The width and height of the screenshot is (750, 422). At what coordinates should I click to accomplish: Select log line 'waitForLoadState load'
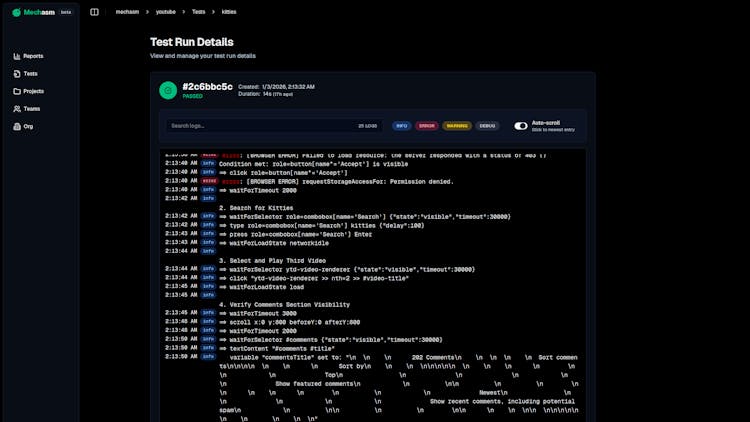[261, 287]
